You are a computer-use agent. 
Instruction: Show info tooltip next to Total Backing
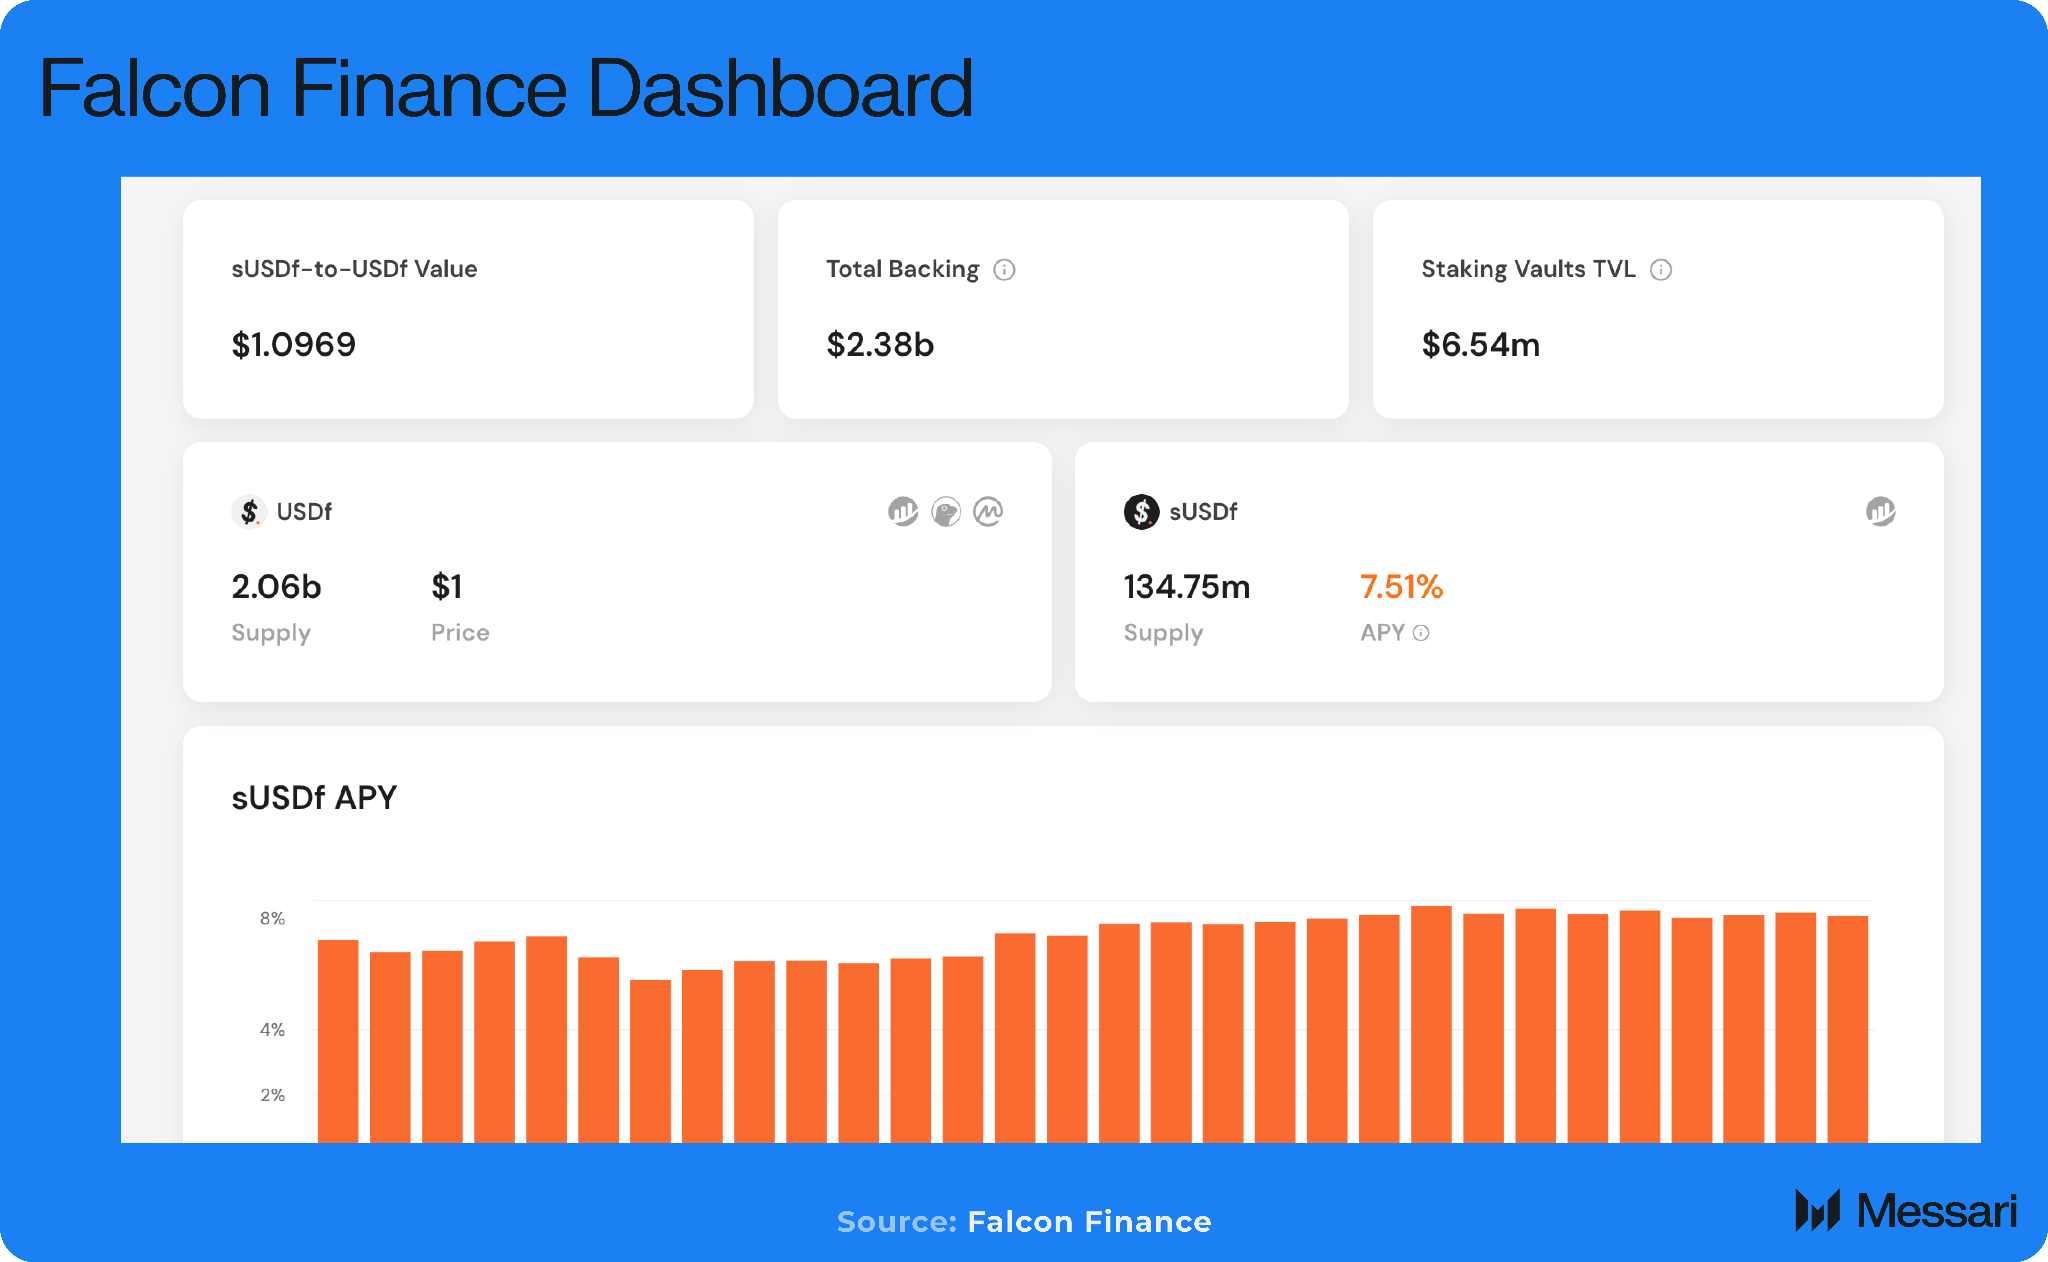(1004, 270)
